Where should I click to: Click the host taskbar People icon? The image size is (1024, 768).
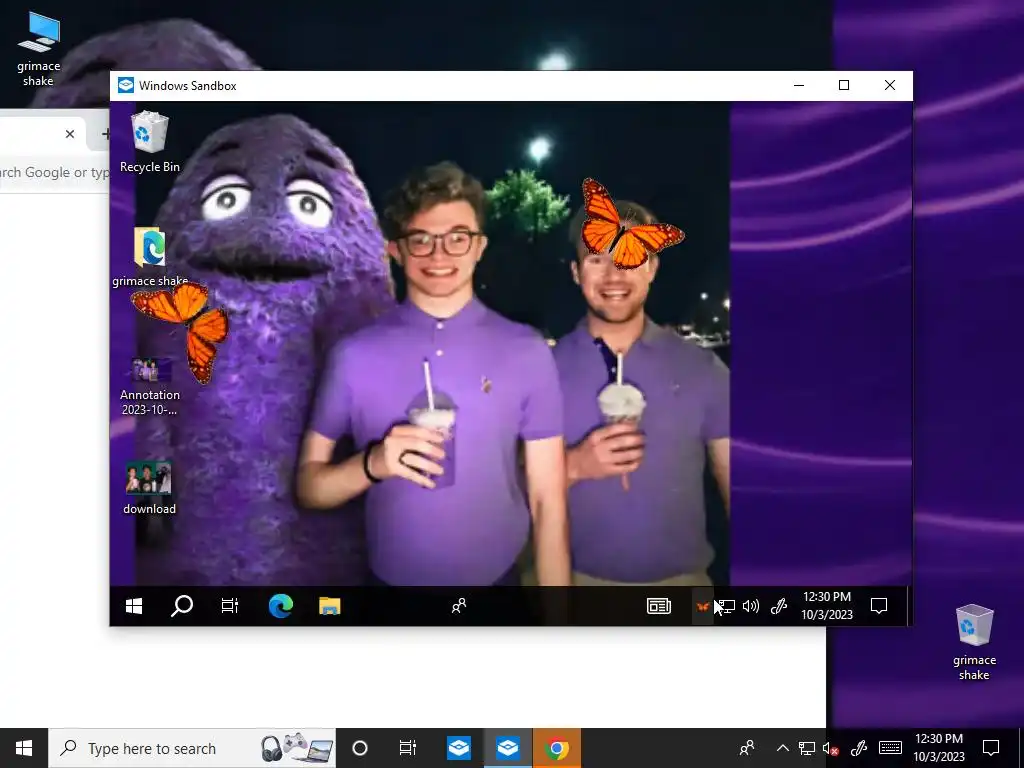pyautogui.click(x=747, y=748)
